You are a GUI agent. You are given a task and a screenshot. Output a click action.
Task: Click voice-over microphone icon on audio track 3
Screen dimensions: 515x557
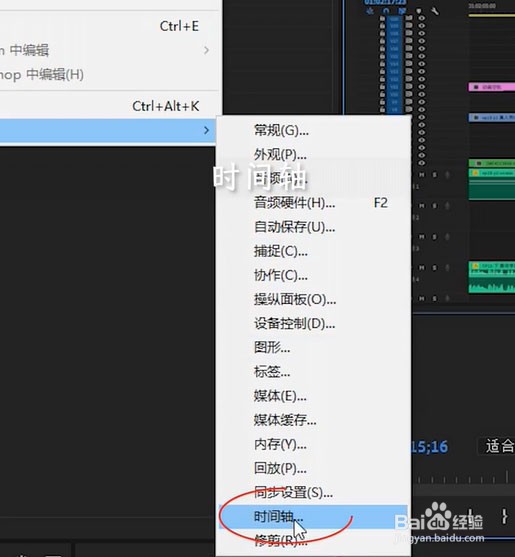pos(447,237)
